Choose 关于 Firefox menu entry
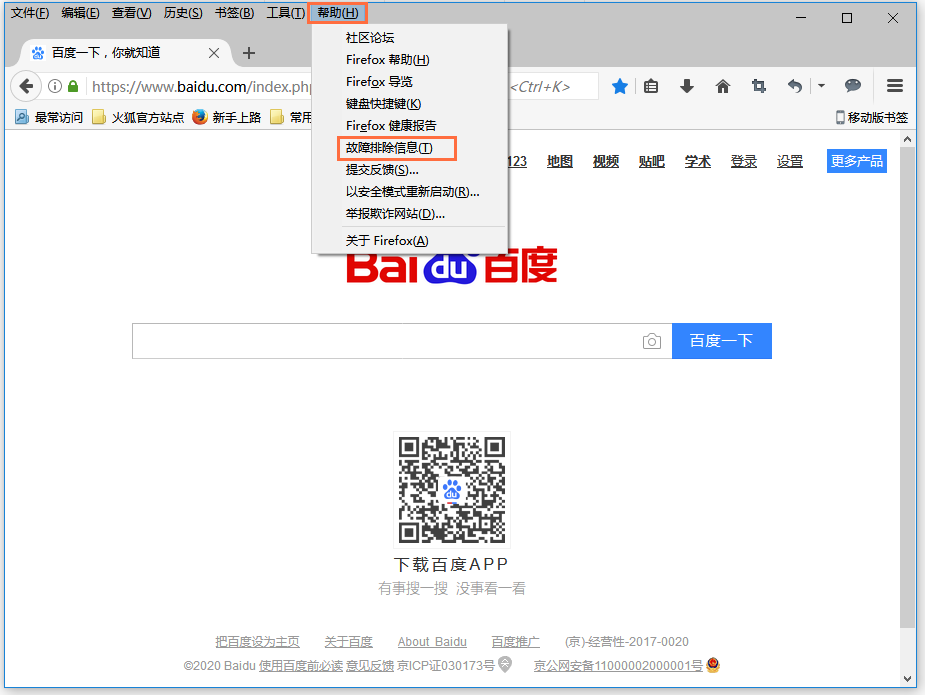The width and height of the screenshot is (925, 695). 387,241
